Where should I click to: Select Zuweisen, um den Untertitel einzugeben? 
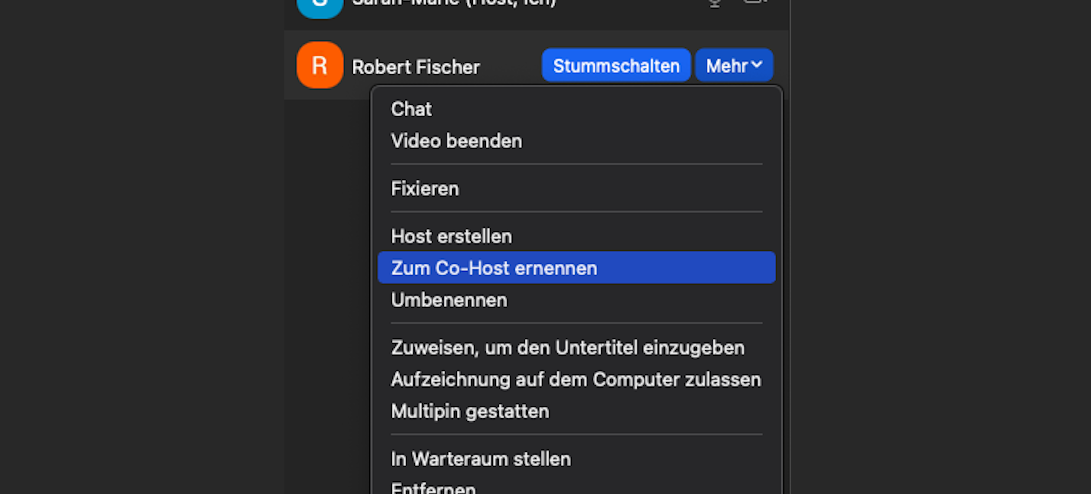pos(567,348)
